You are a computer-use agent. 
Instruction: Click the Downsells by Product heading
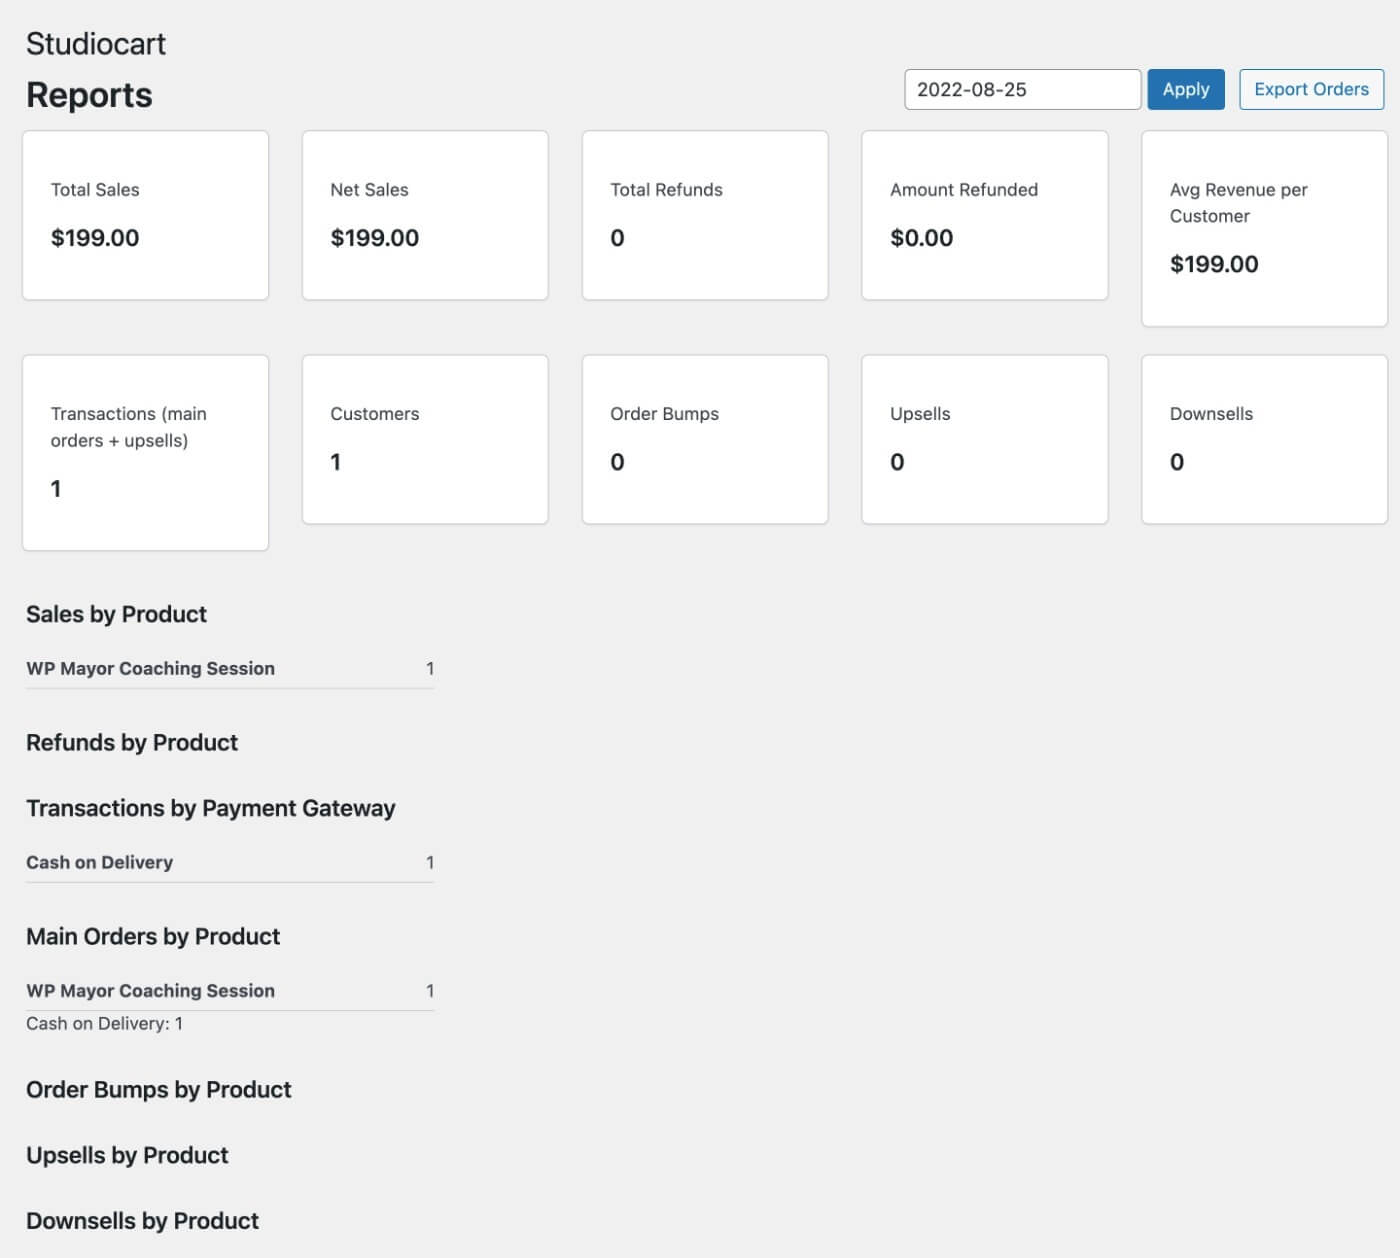click(142, 1221)
